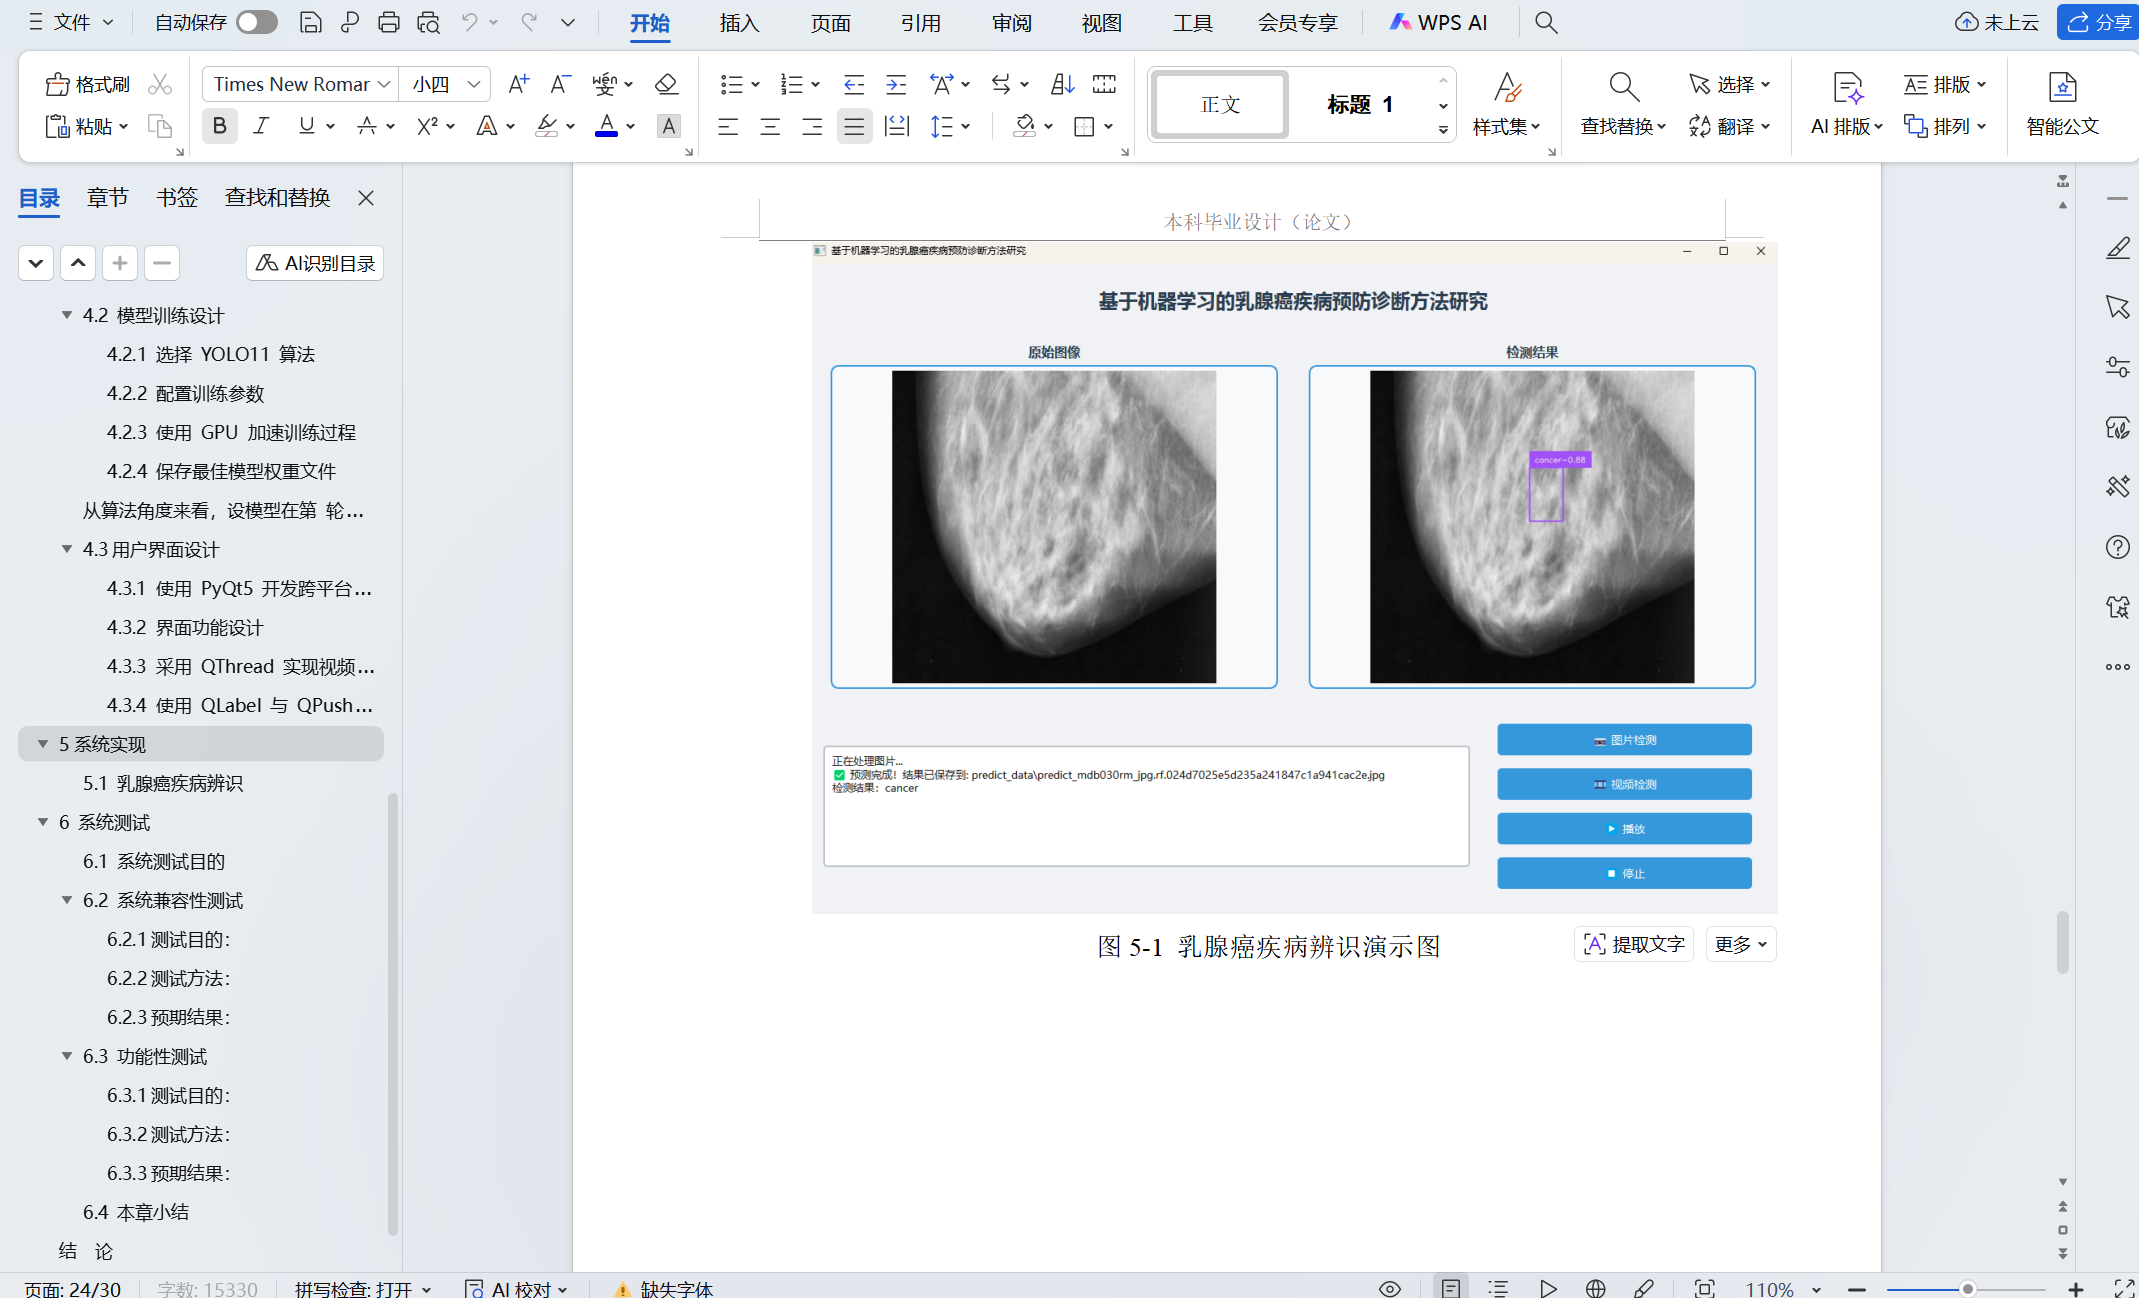Viewport: 2139px width, 1298px height.
Task: Increase paragraph indent
Action: click(896, 84)
